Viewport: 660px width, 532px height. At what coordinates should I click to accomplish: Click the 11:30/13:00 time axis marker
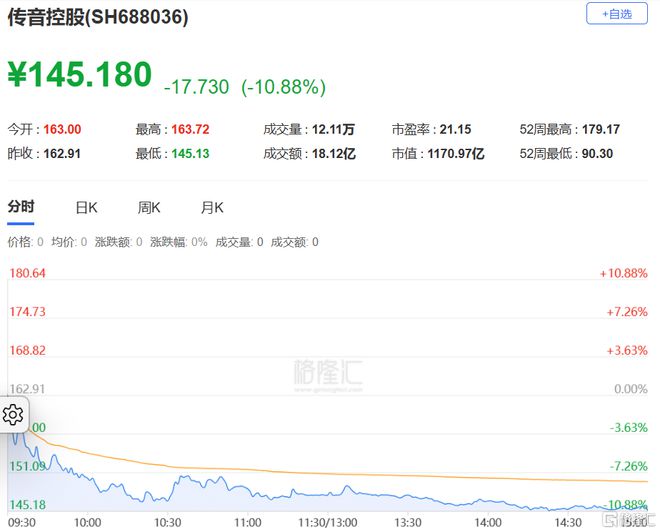(x=328, y=523)
